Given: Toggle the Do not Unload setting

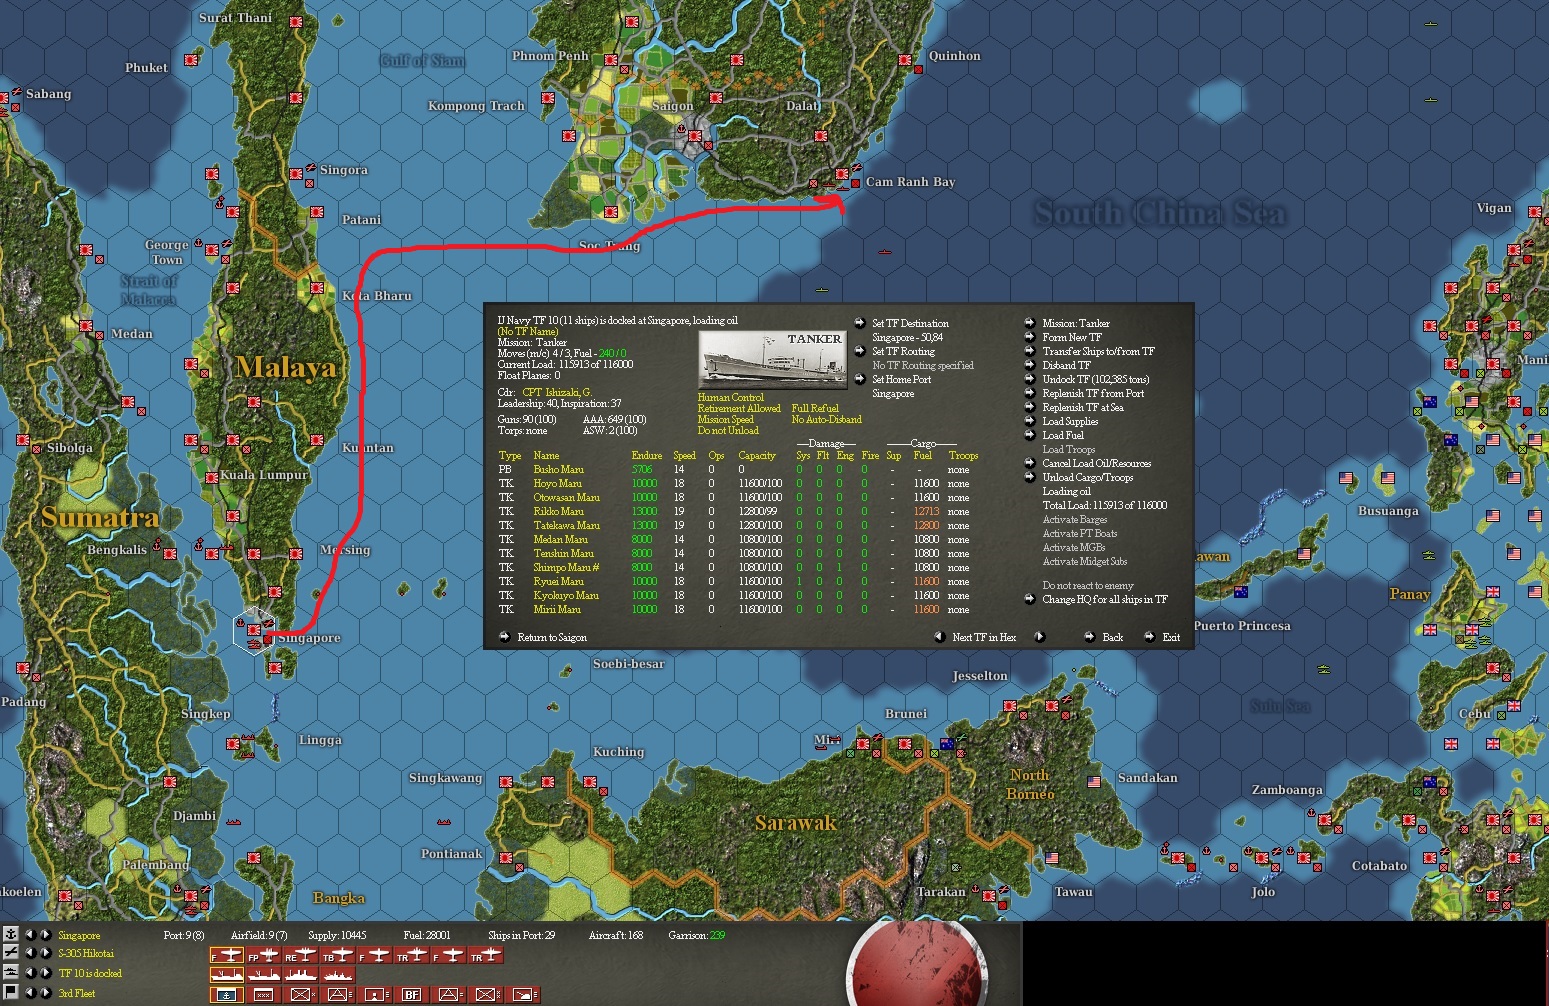Looking at the screenshot, I should coord(728,430).
